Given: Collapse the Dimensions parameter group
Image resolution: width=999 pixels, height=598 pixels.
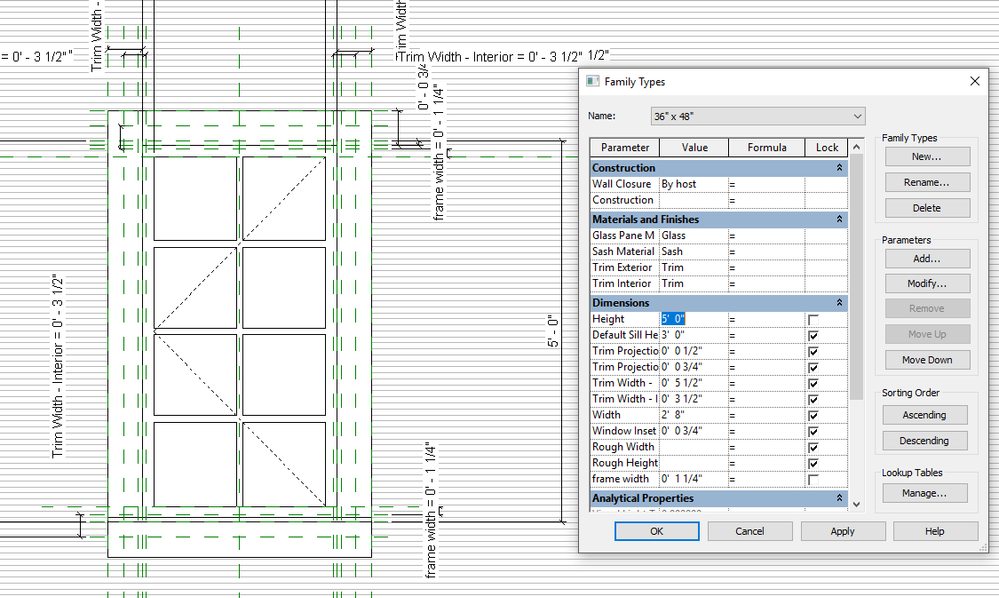Looking at the screenshot, I should pos(839,303).
